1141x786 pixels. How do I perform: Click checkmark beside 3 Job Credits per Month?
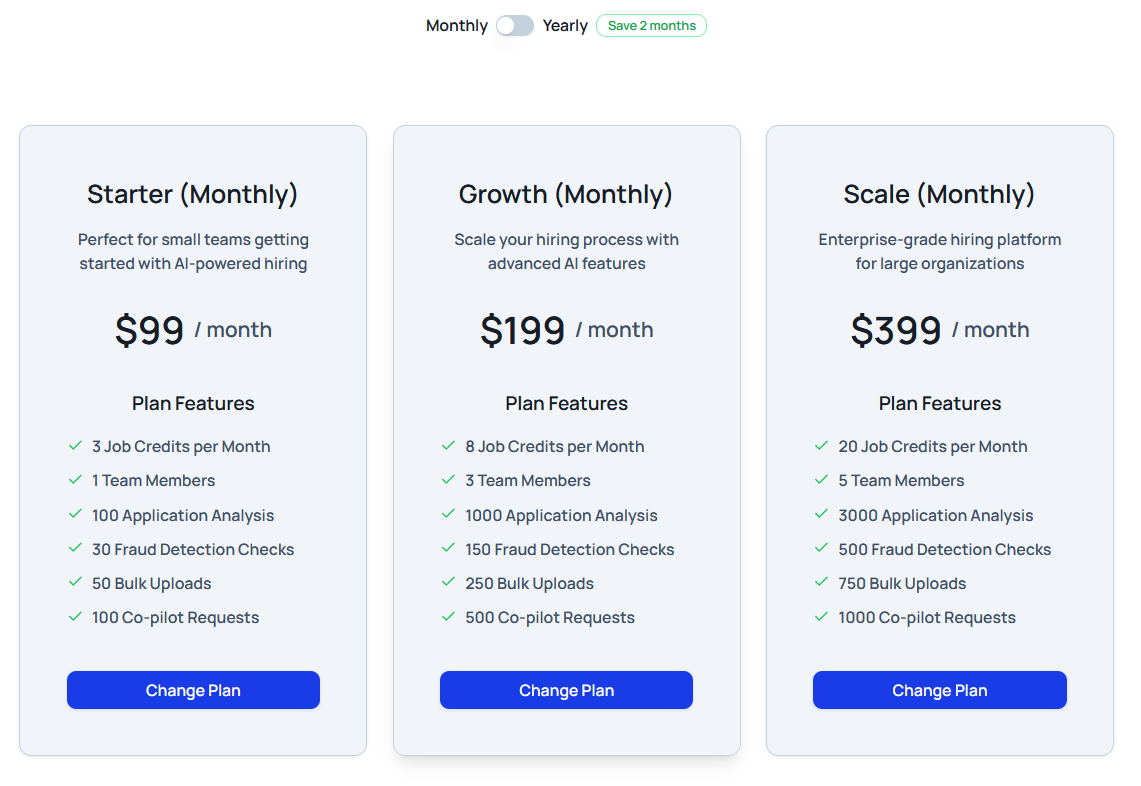click(75, 446)
